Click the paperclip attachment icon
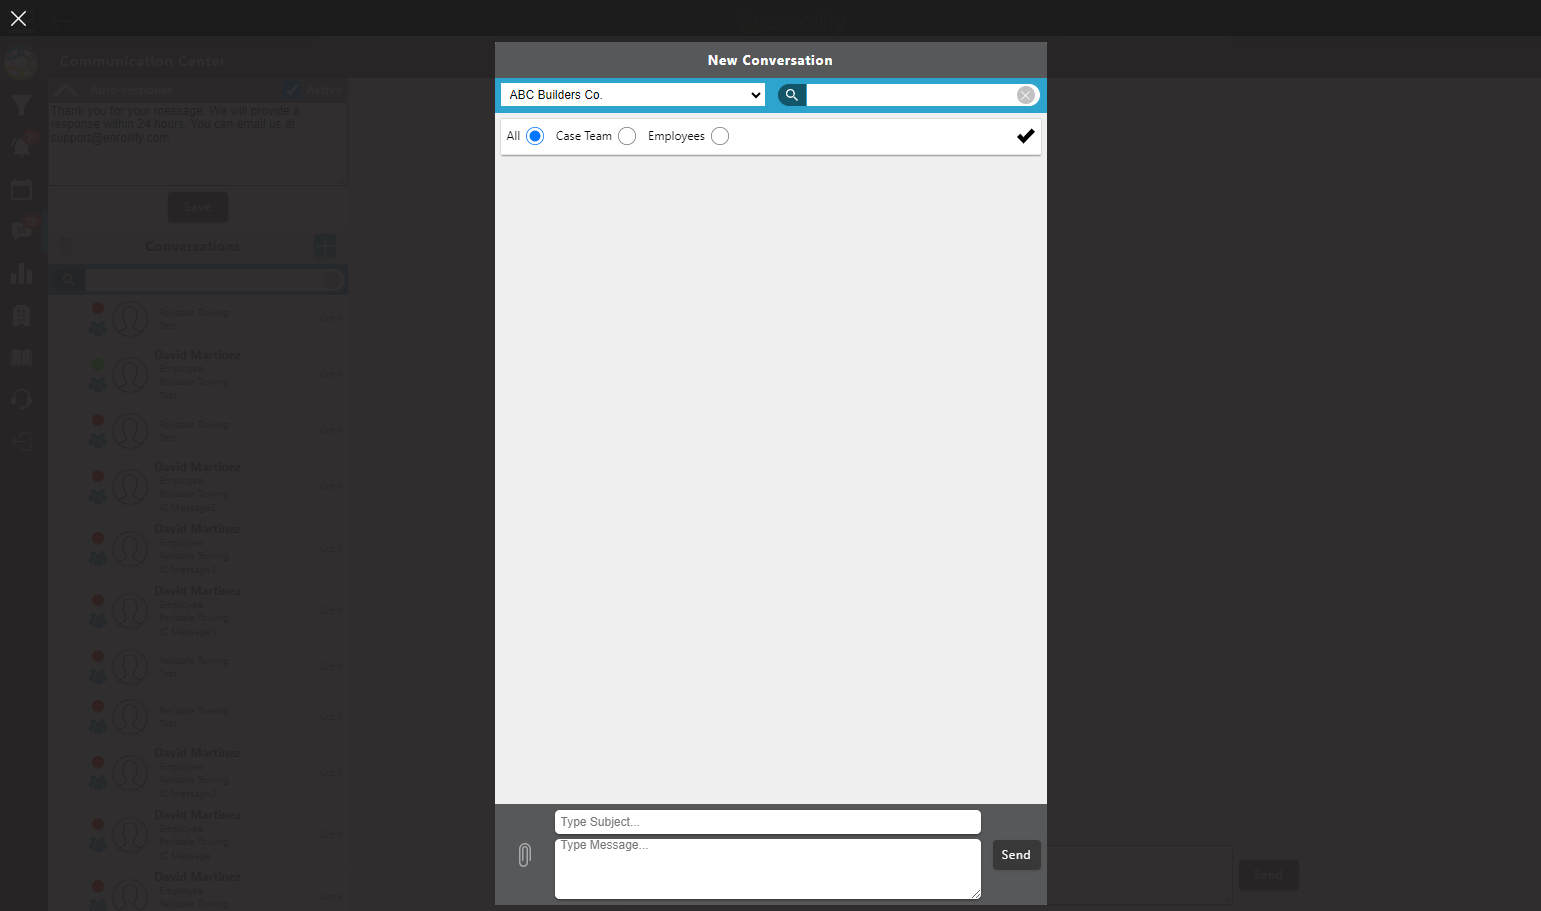This screenshot has width=1541, height=911. [525, 855]
